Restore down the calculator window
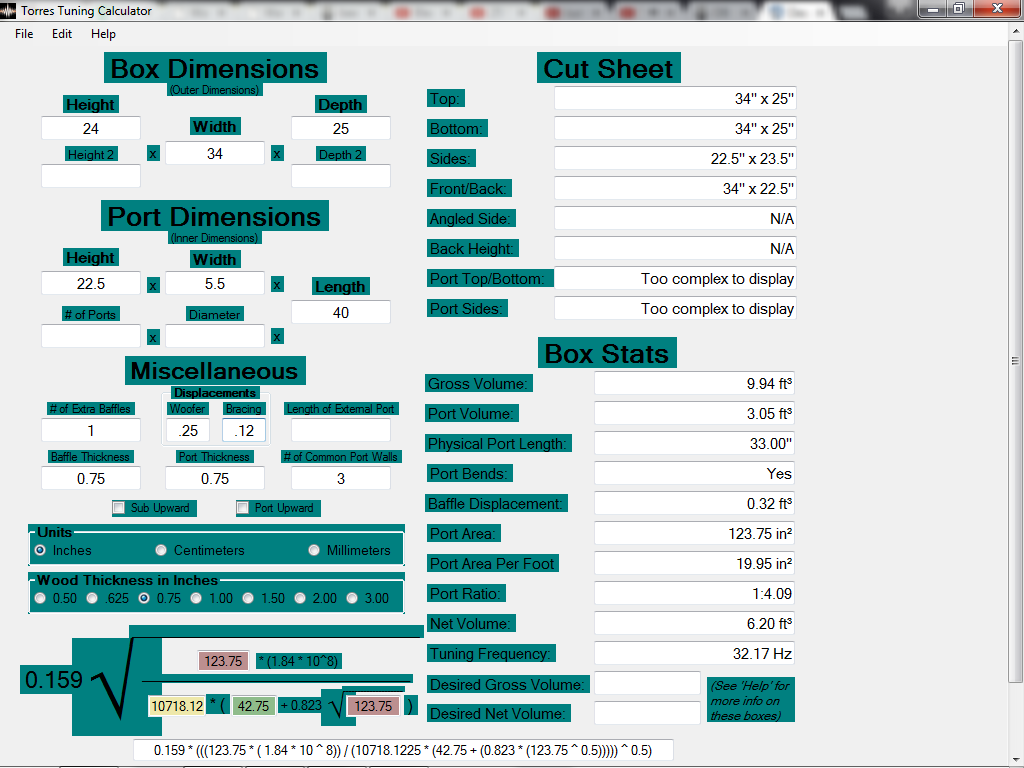Image resolution: width=1024 pixels, height=768 pixels. [x=959, y=8]
